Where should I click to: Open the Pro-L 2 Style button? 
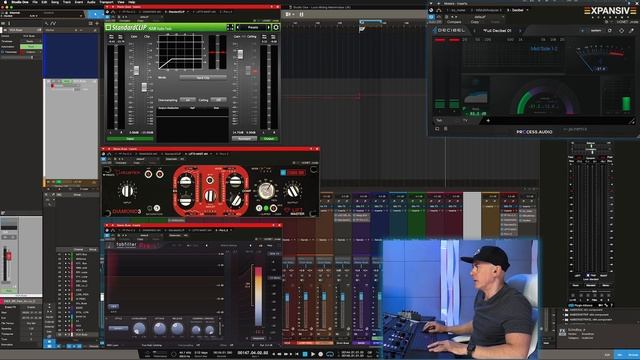[x=118, y=328]
